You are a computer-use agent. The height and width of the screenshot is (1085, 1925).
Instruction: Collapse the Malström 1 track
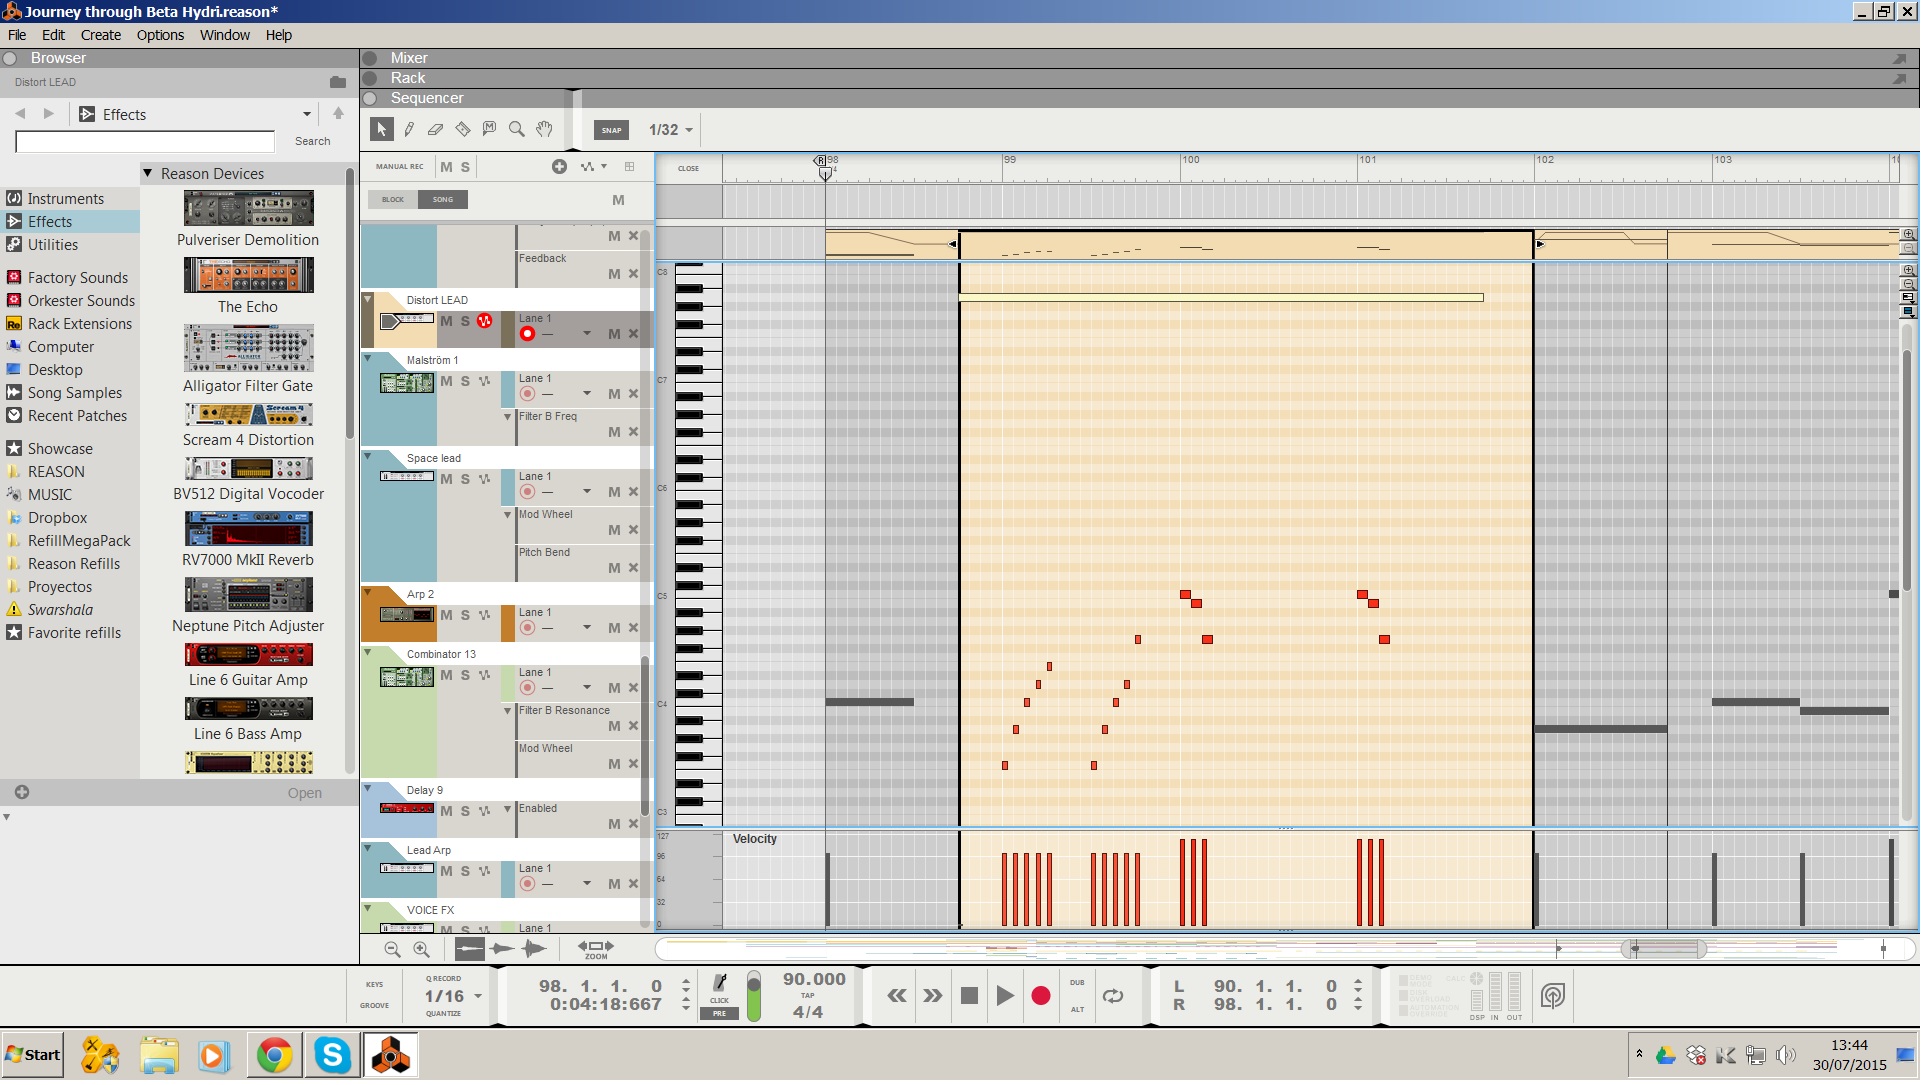click(368, 359)
